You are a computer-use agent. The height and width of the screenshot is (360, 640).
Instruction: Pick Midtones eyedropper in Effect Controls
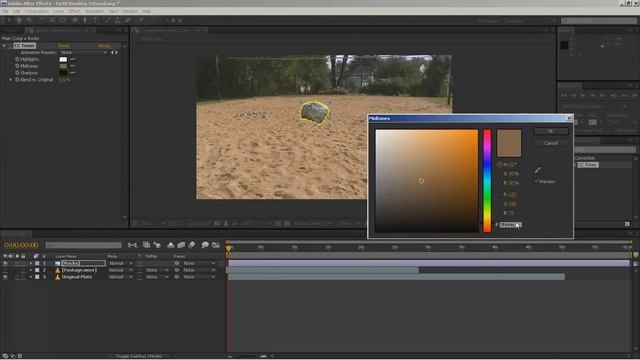73,66
